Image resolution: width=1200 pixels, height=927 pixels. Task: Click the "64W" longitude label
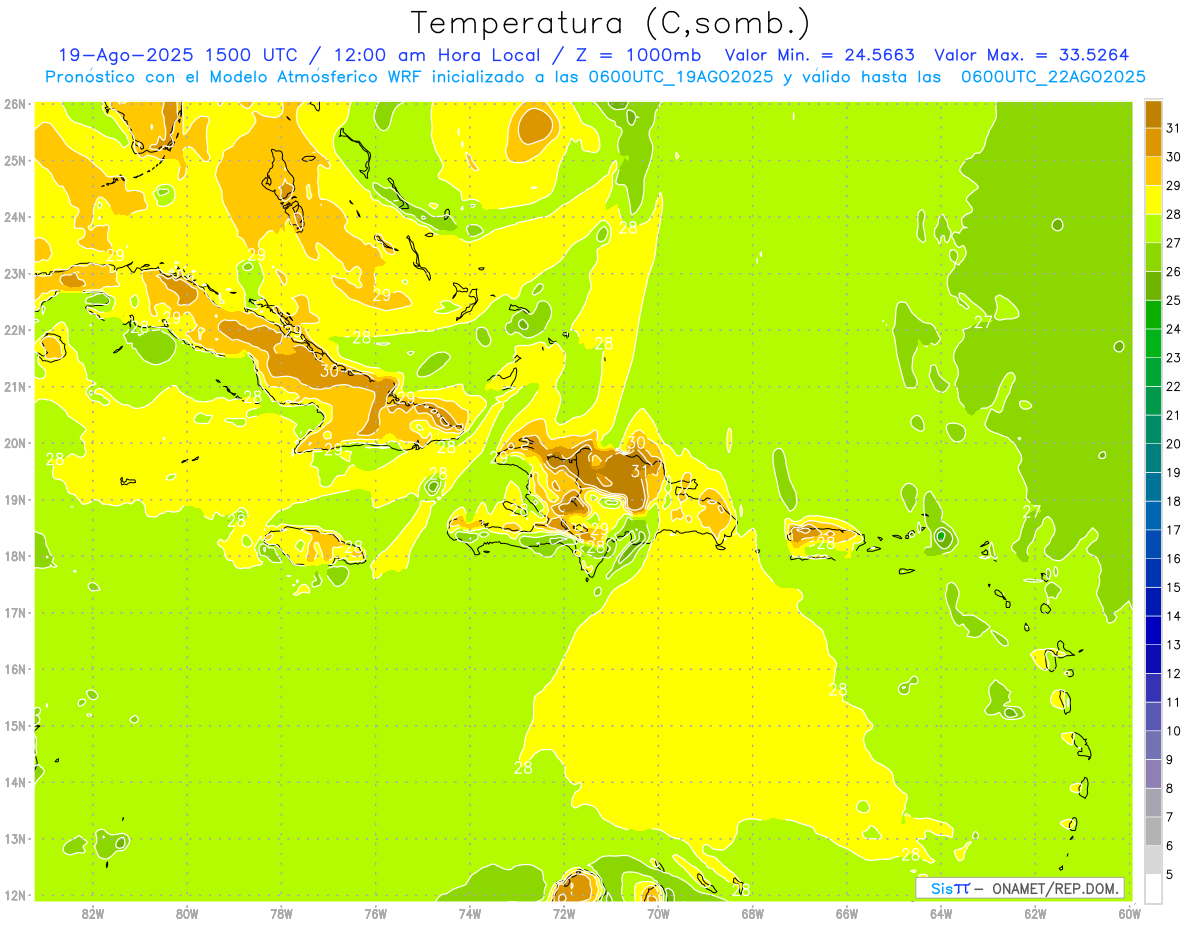pyautogui.click(x=941, y=914)
